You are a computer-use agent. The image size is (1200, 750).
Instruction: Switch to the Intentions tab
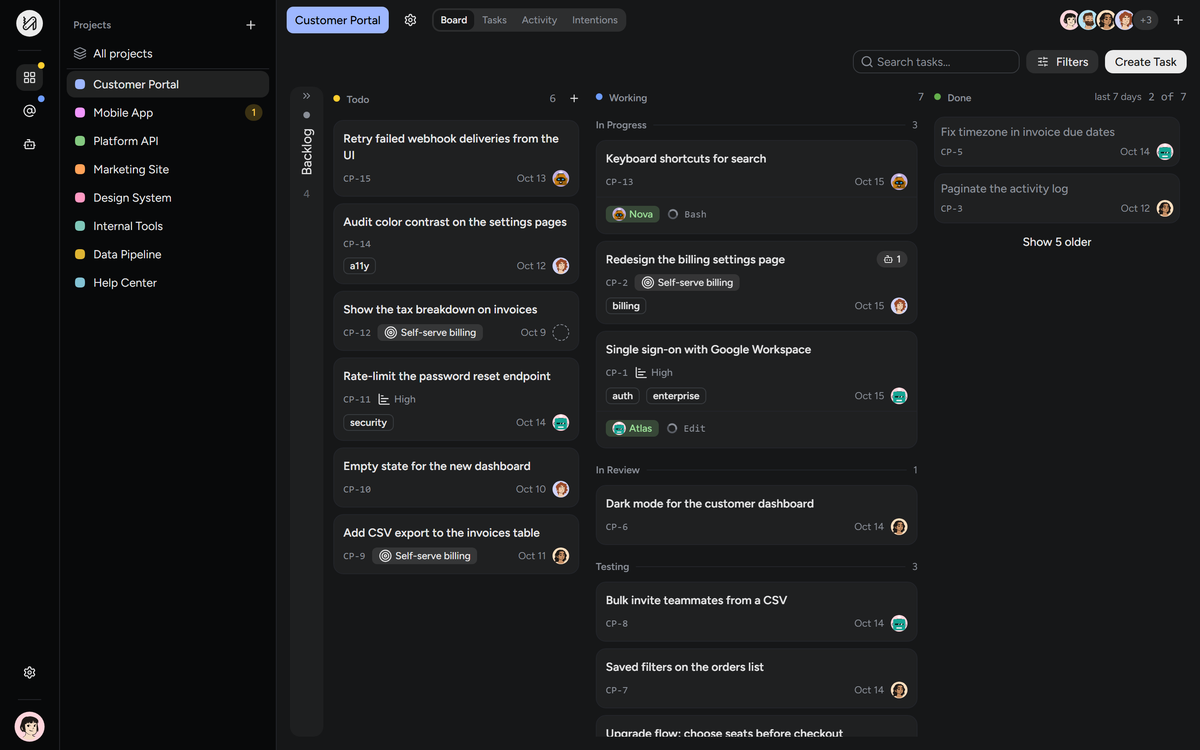click(x=595, y=20)
